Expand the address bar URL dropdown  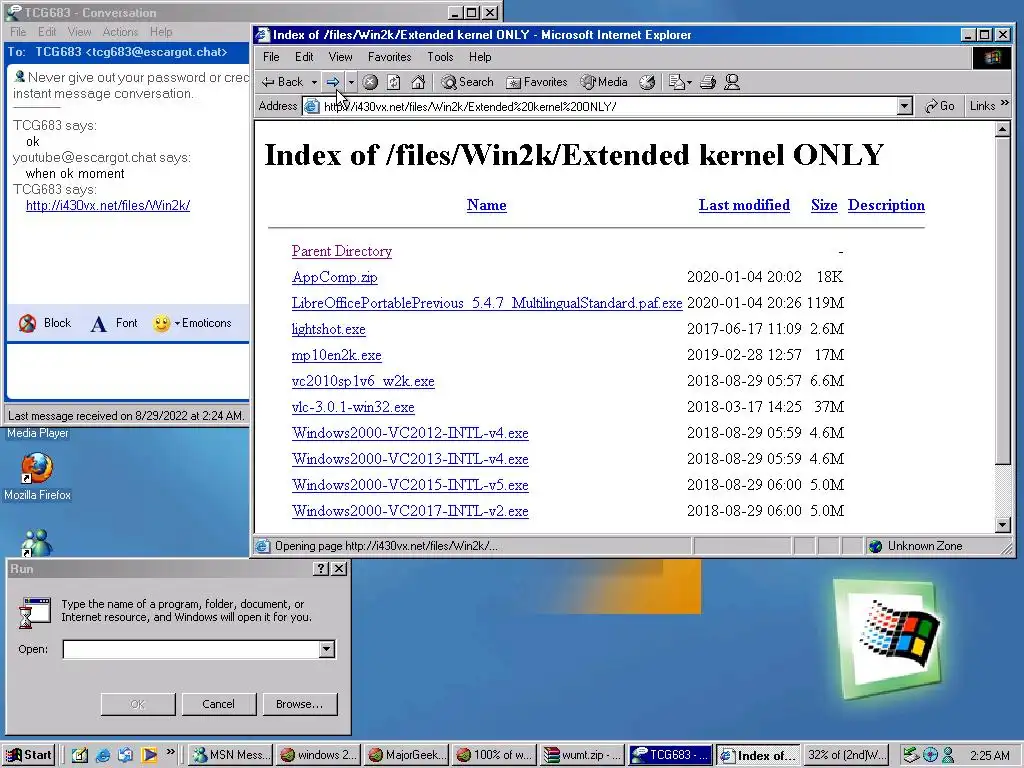click(904, 106)
